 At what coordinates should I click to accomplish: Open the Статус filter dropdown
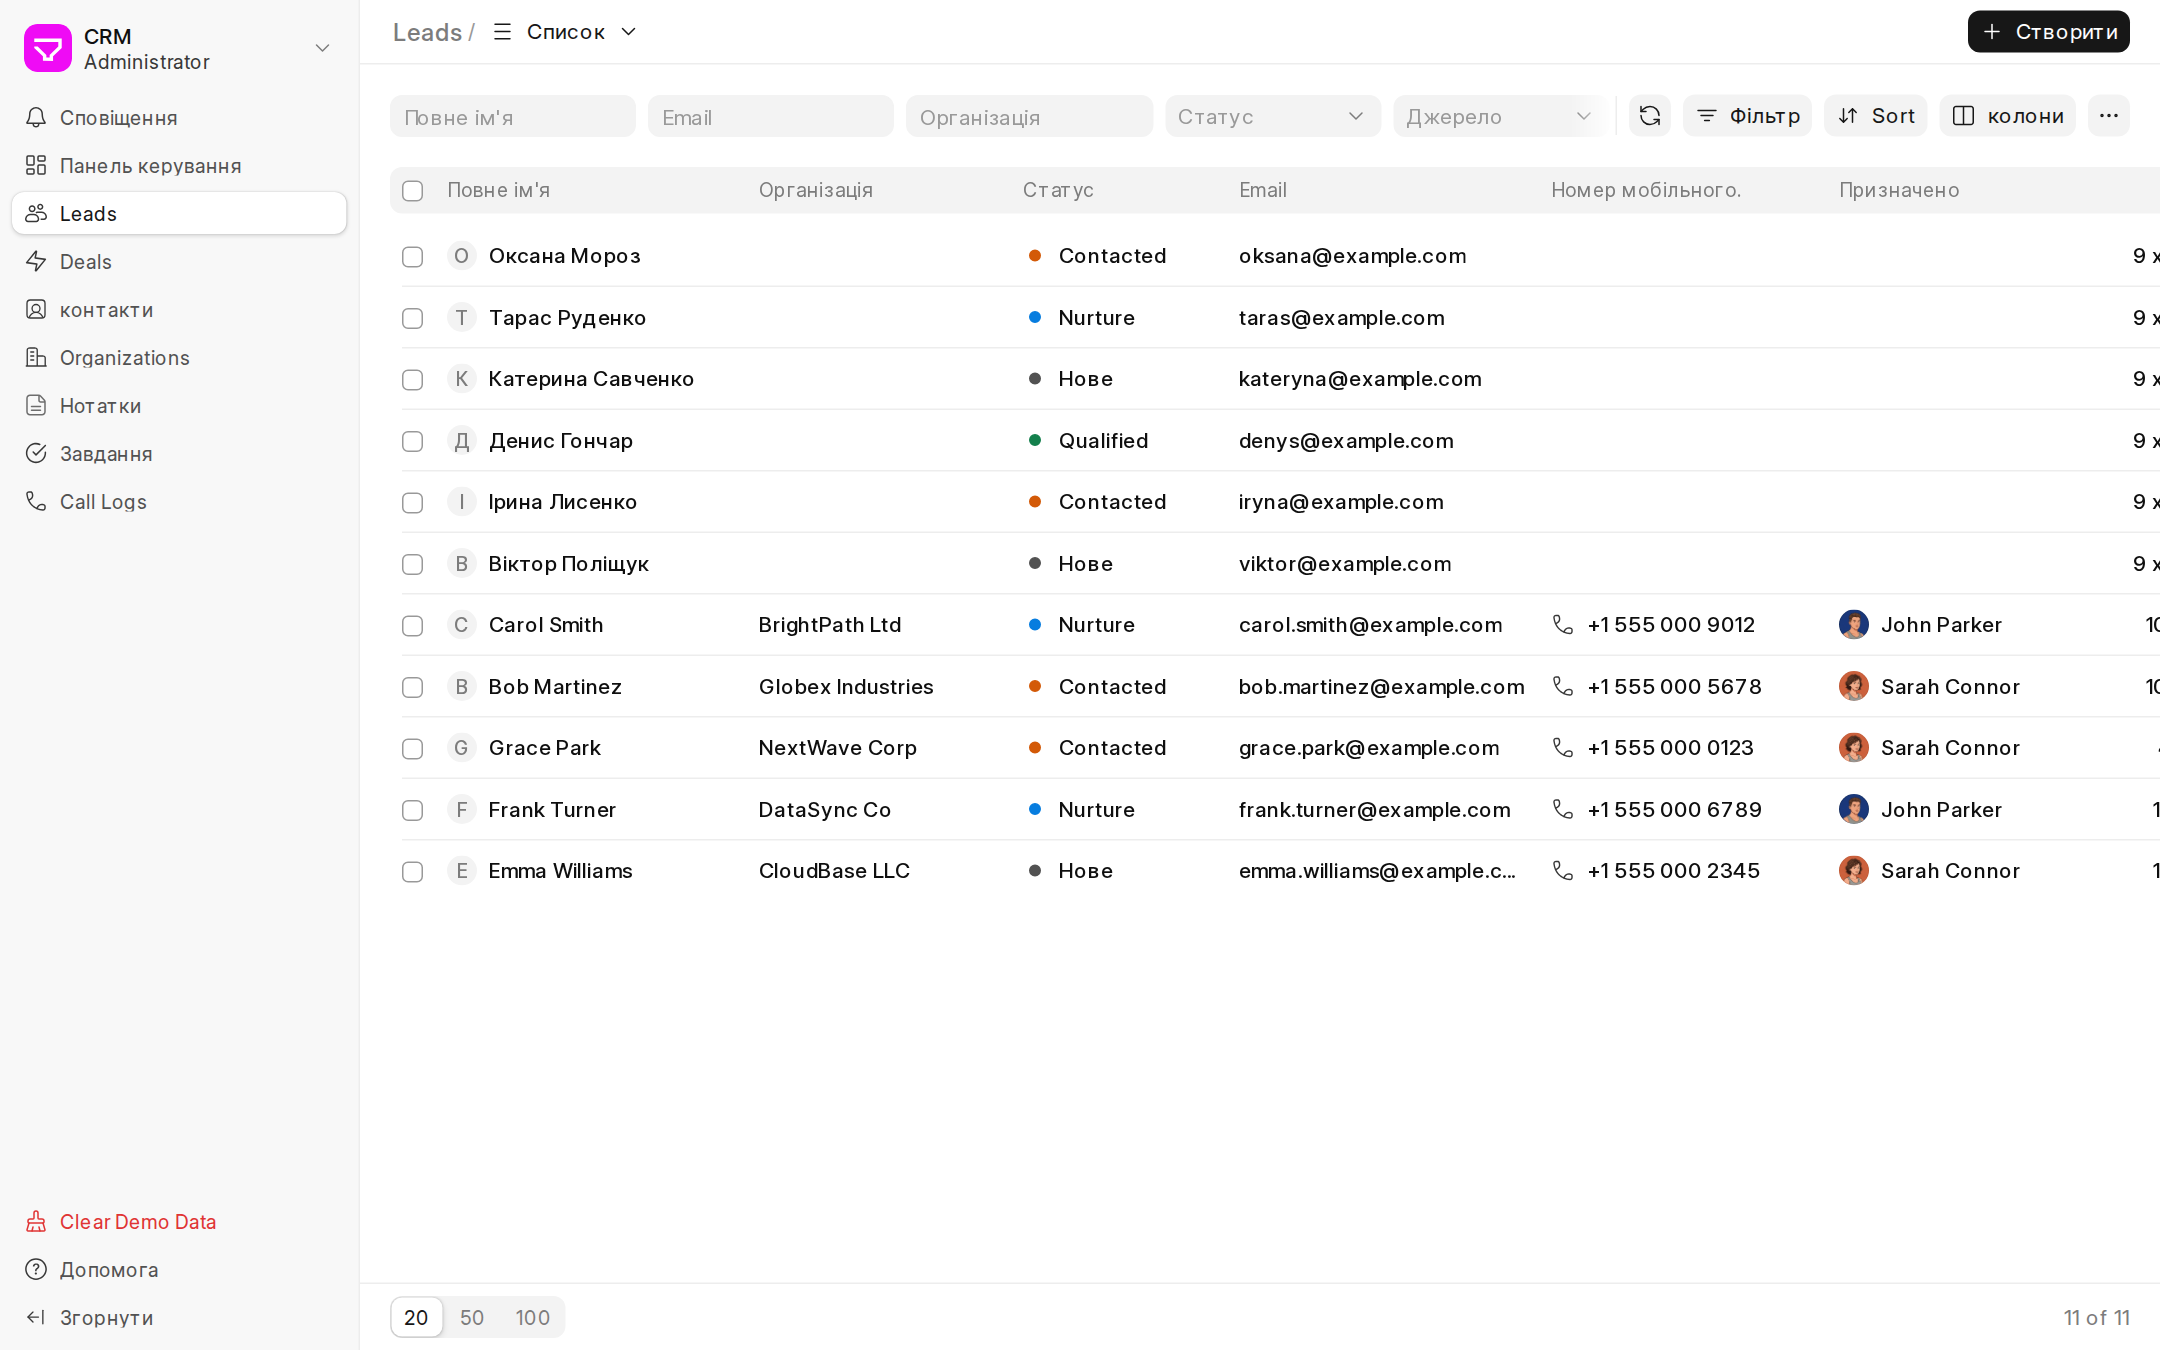pos(1272,116)
